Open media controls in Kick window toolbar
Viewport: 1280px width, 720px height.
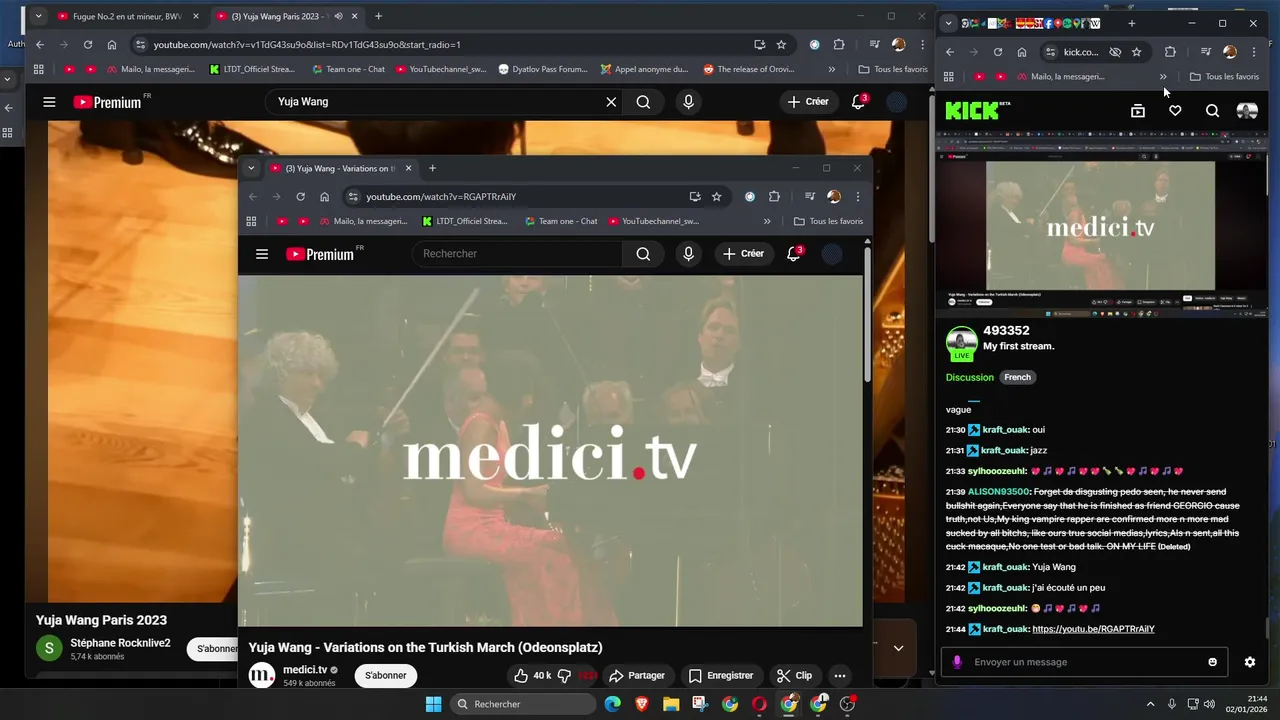point(1206,52)
